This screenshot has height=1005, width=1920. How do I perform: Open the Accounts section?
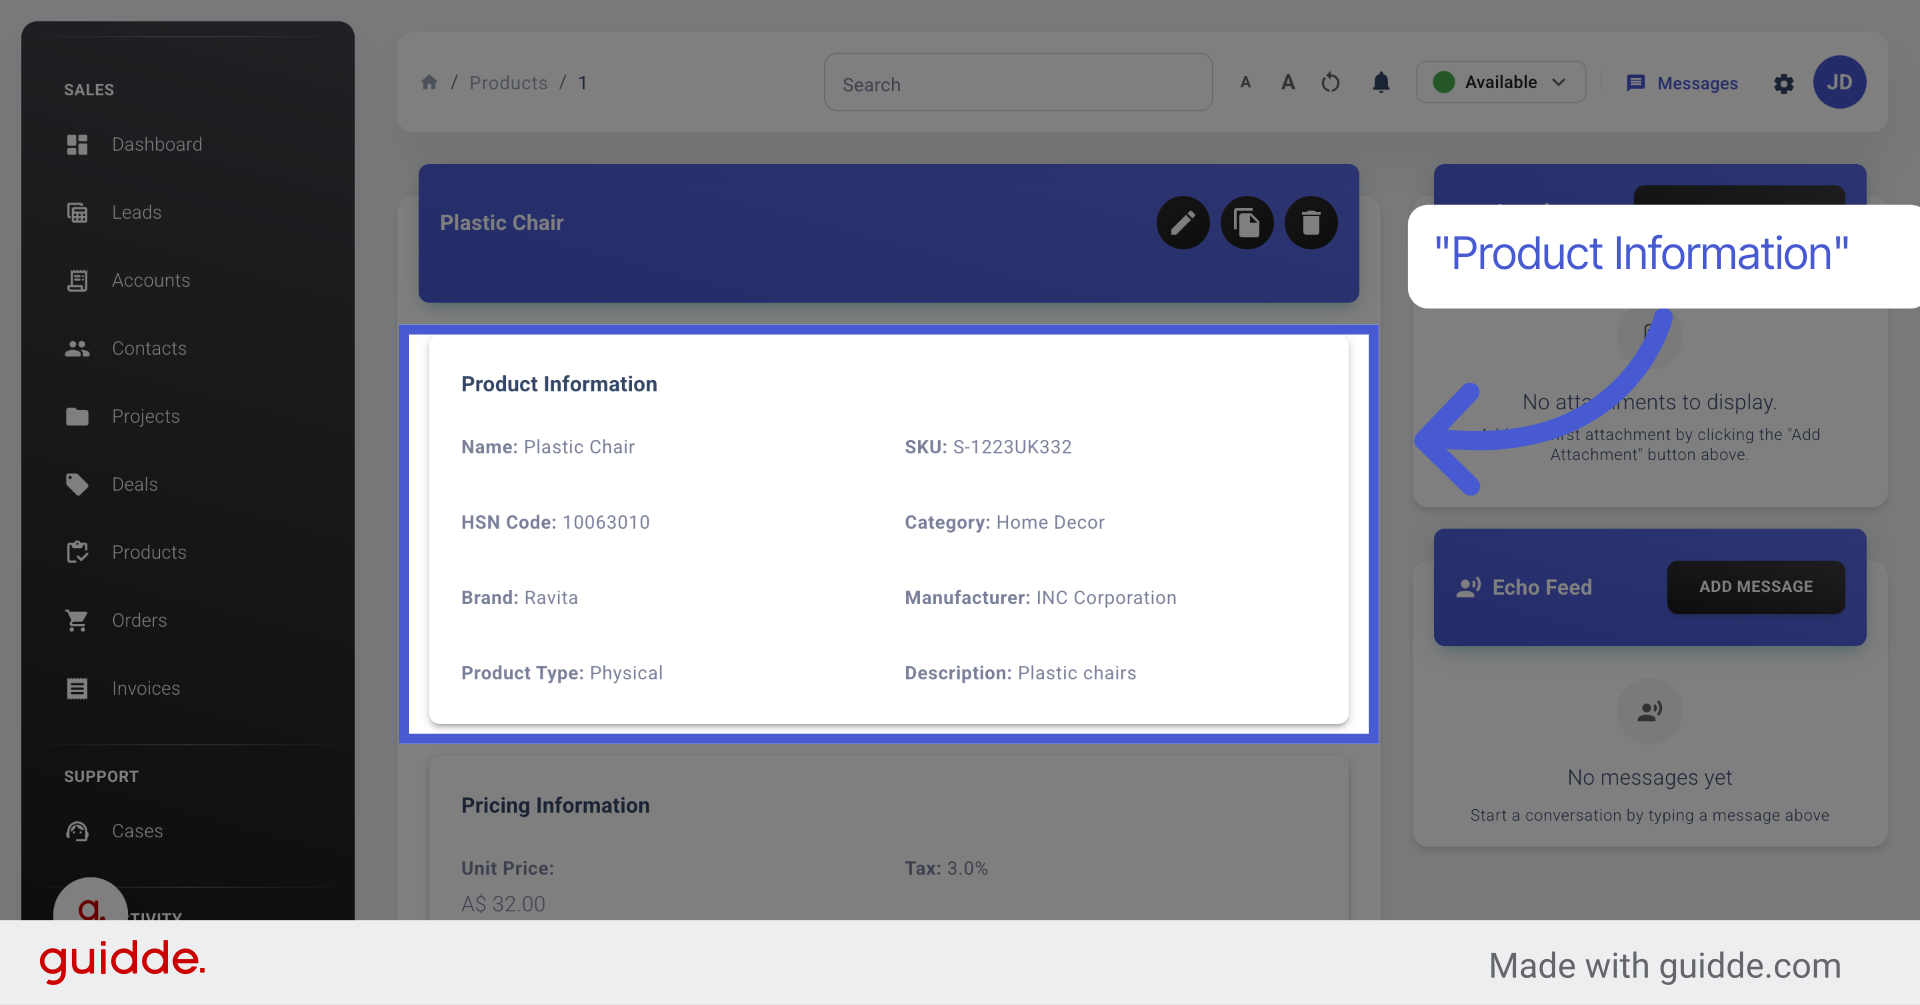[151, 280]
